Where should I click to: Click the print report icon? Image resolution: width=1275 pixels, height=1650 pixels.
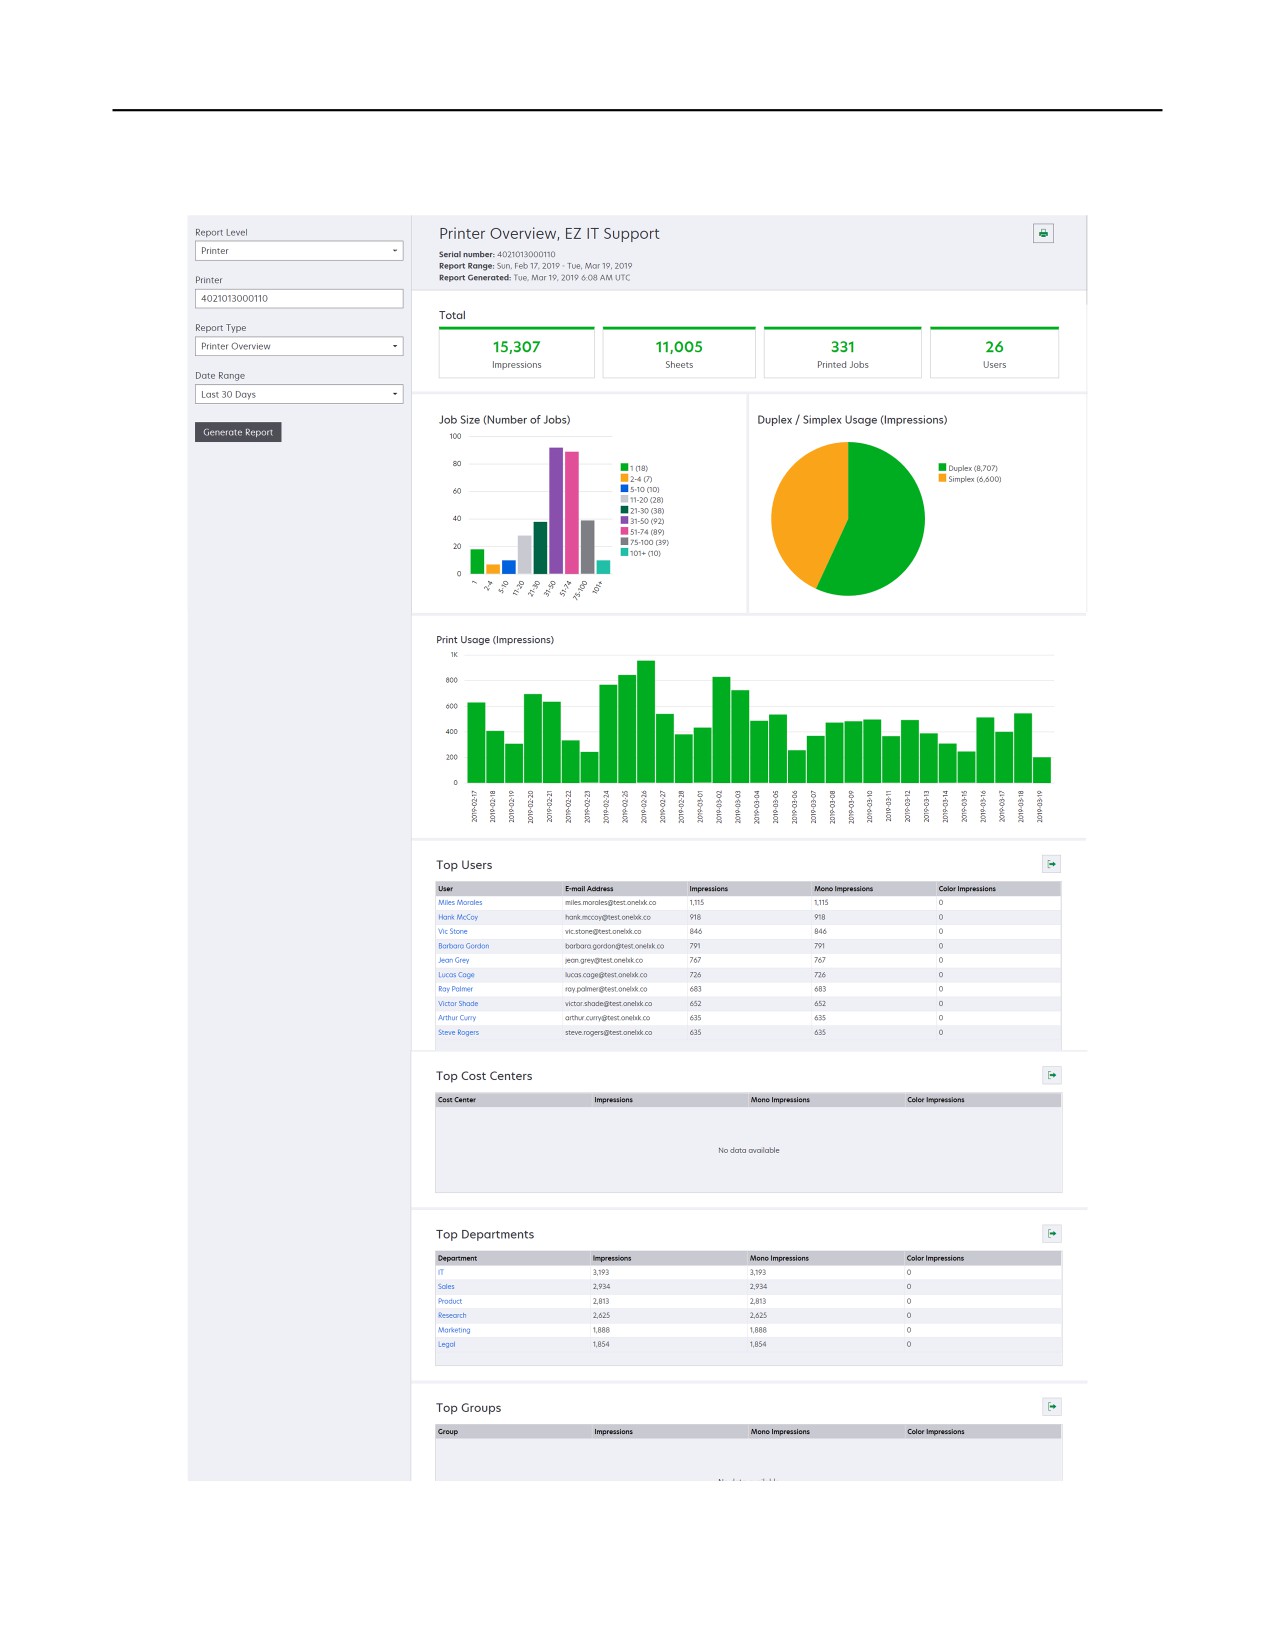1043,233
